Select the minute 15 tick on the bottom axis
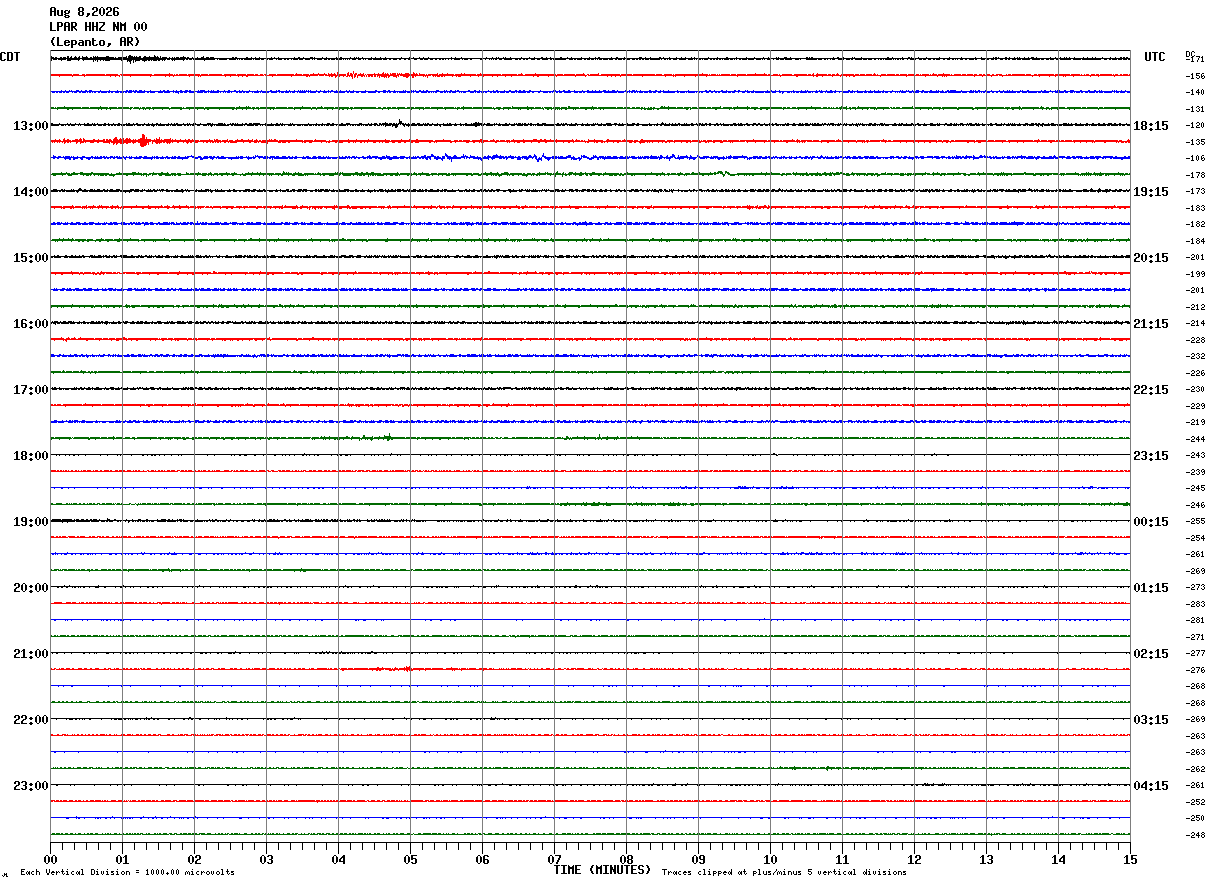1210x886 pixels. 1130,859
